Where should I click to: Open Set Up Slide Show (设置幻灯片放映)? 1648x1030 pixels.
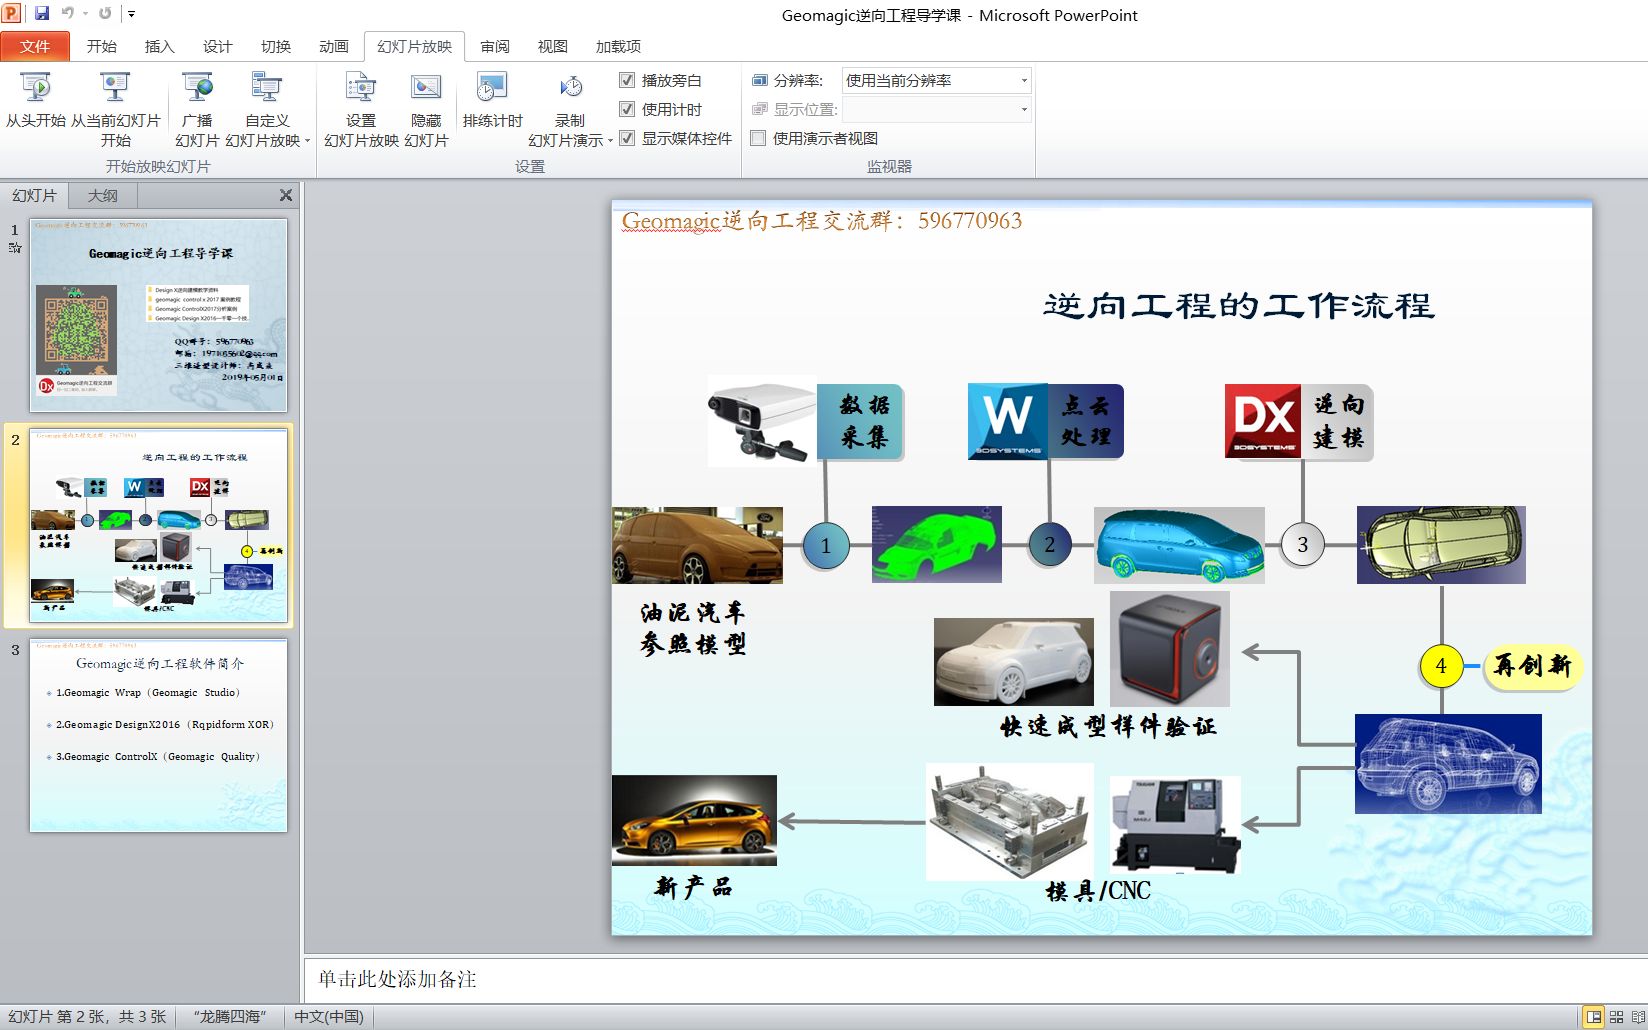(361, 110)
